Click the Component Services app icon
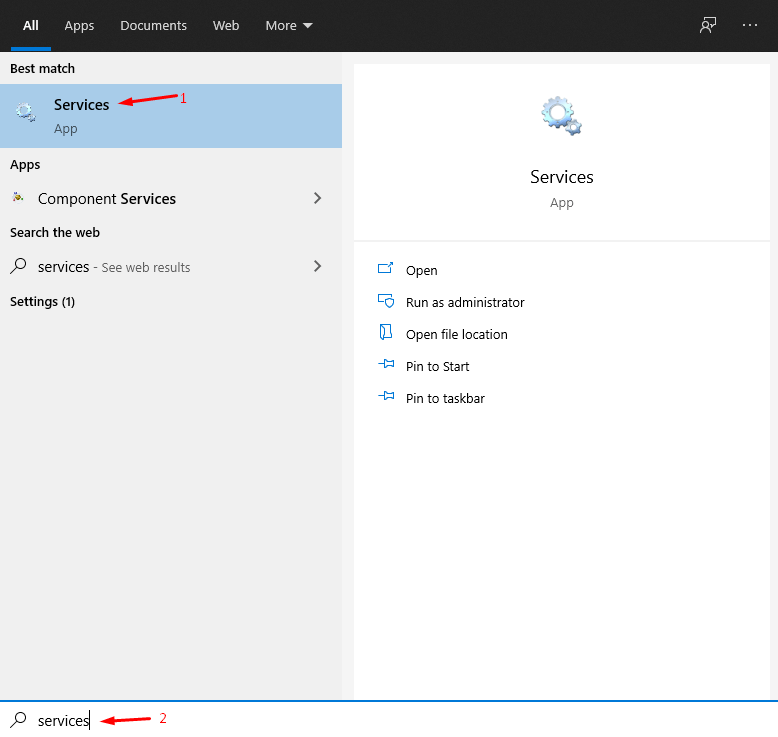 click(x=18, y=198)
